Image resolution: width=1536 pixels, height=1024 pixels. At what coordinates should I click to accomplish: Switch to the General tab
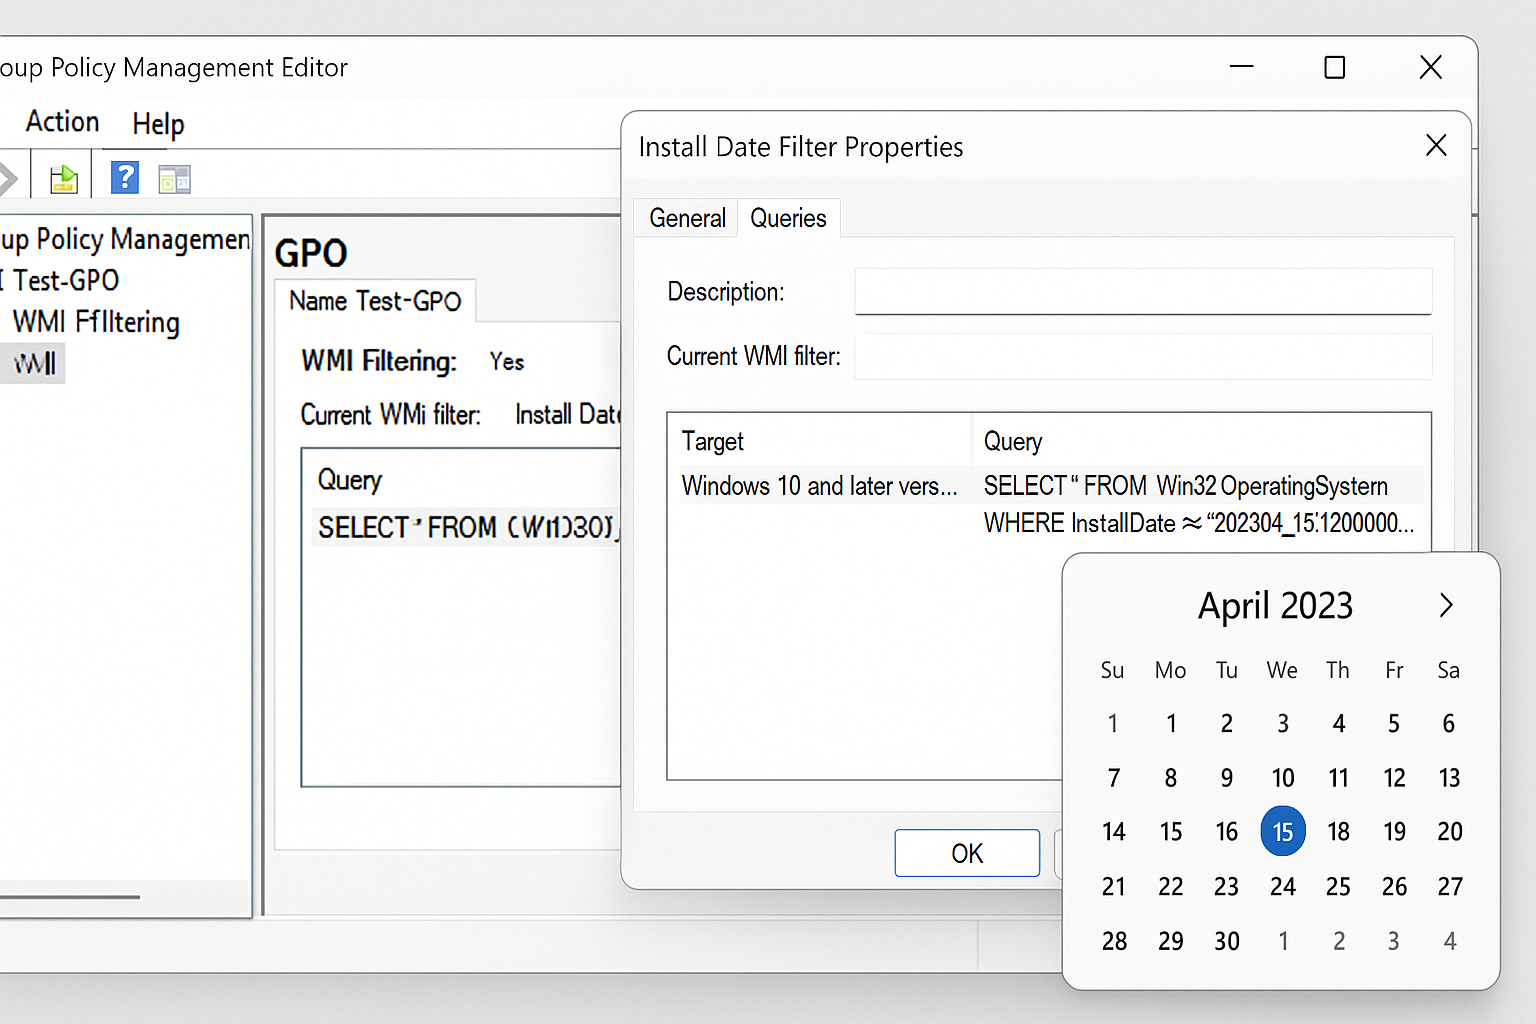pos(686,218)
